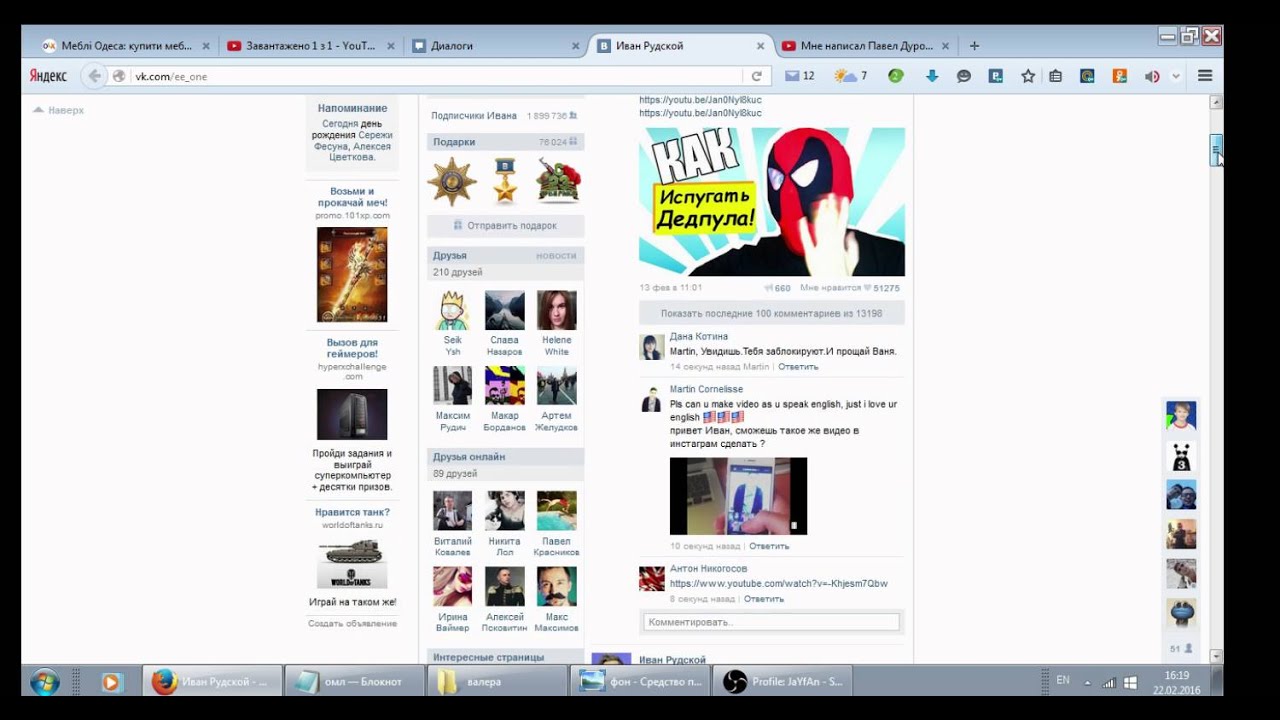Open friend Helene White's avatar
Viewport: 1280px width, 720px height.
tap(557, 310)
